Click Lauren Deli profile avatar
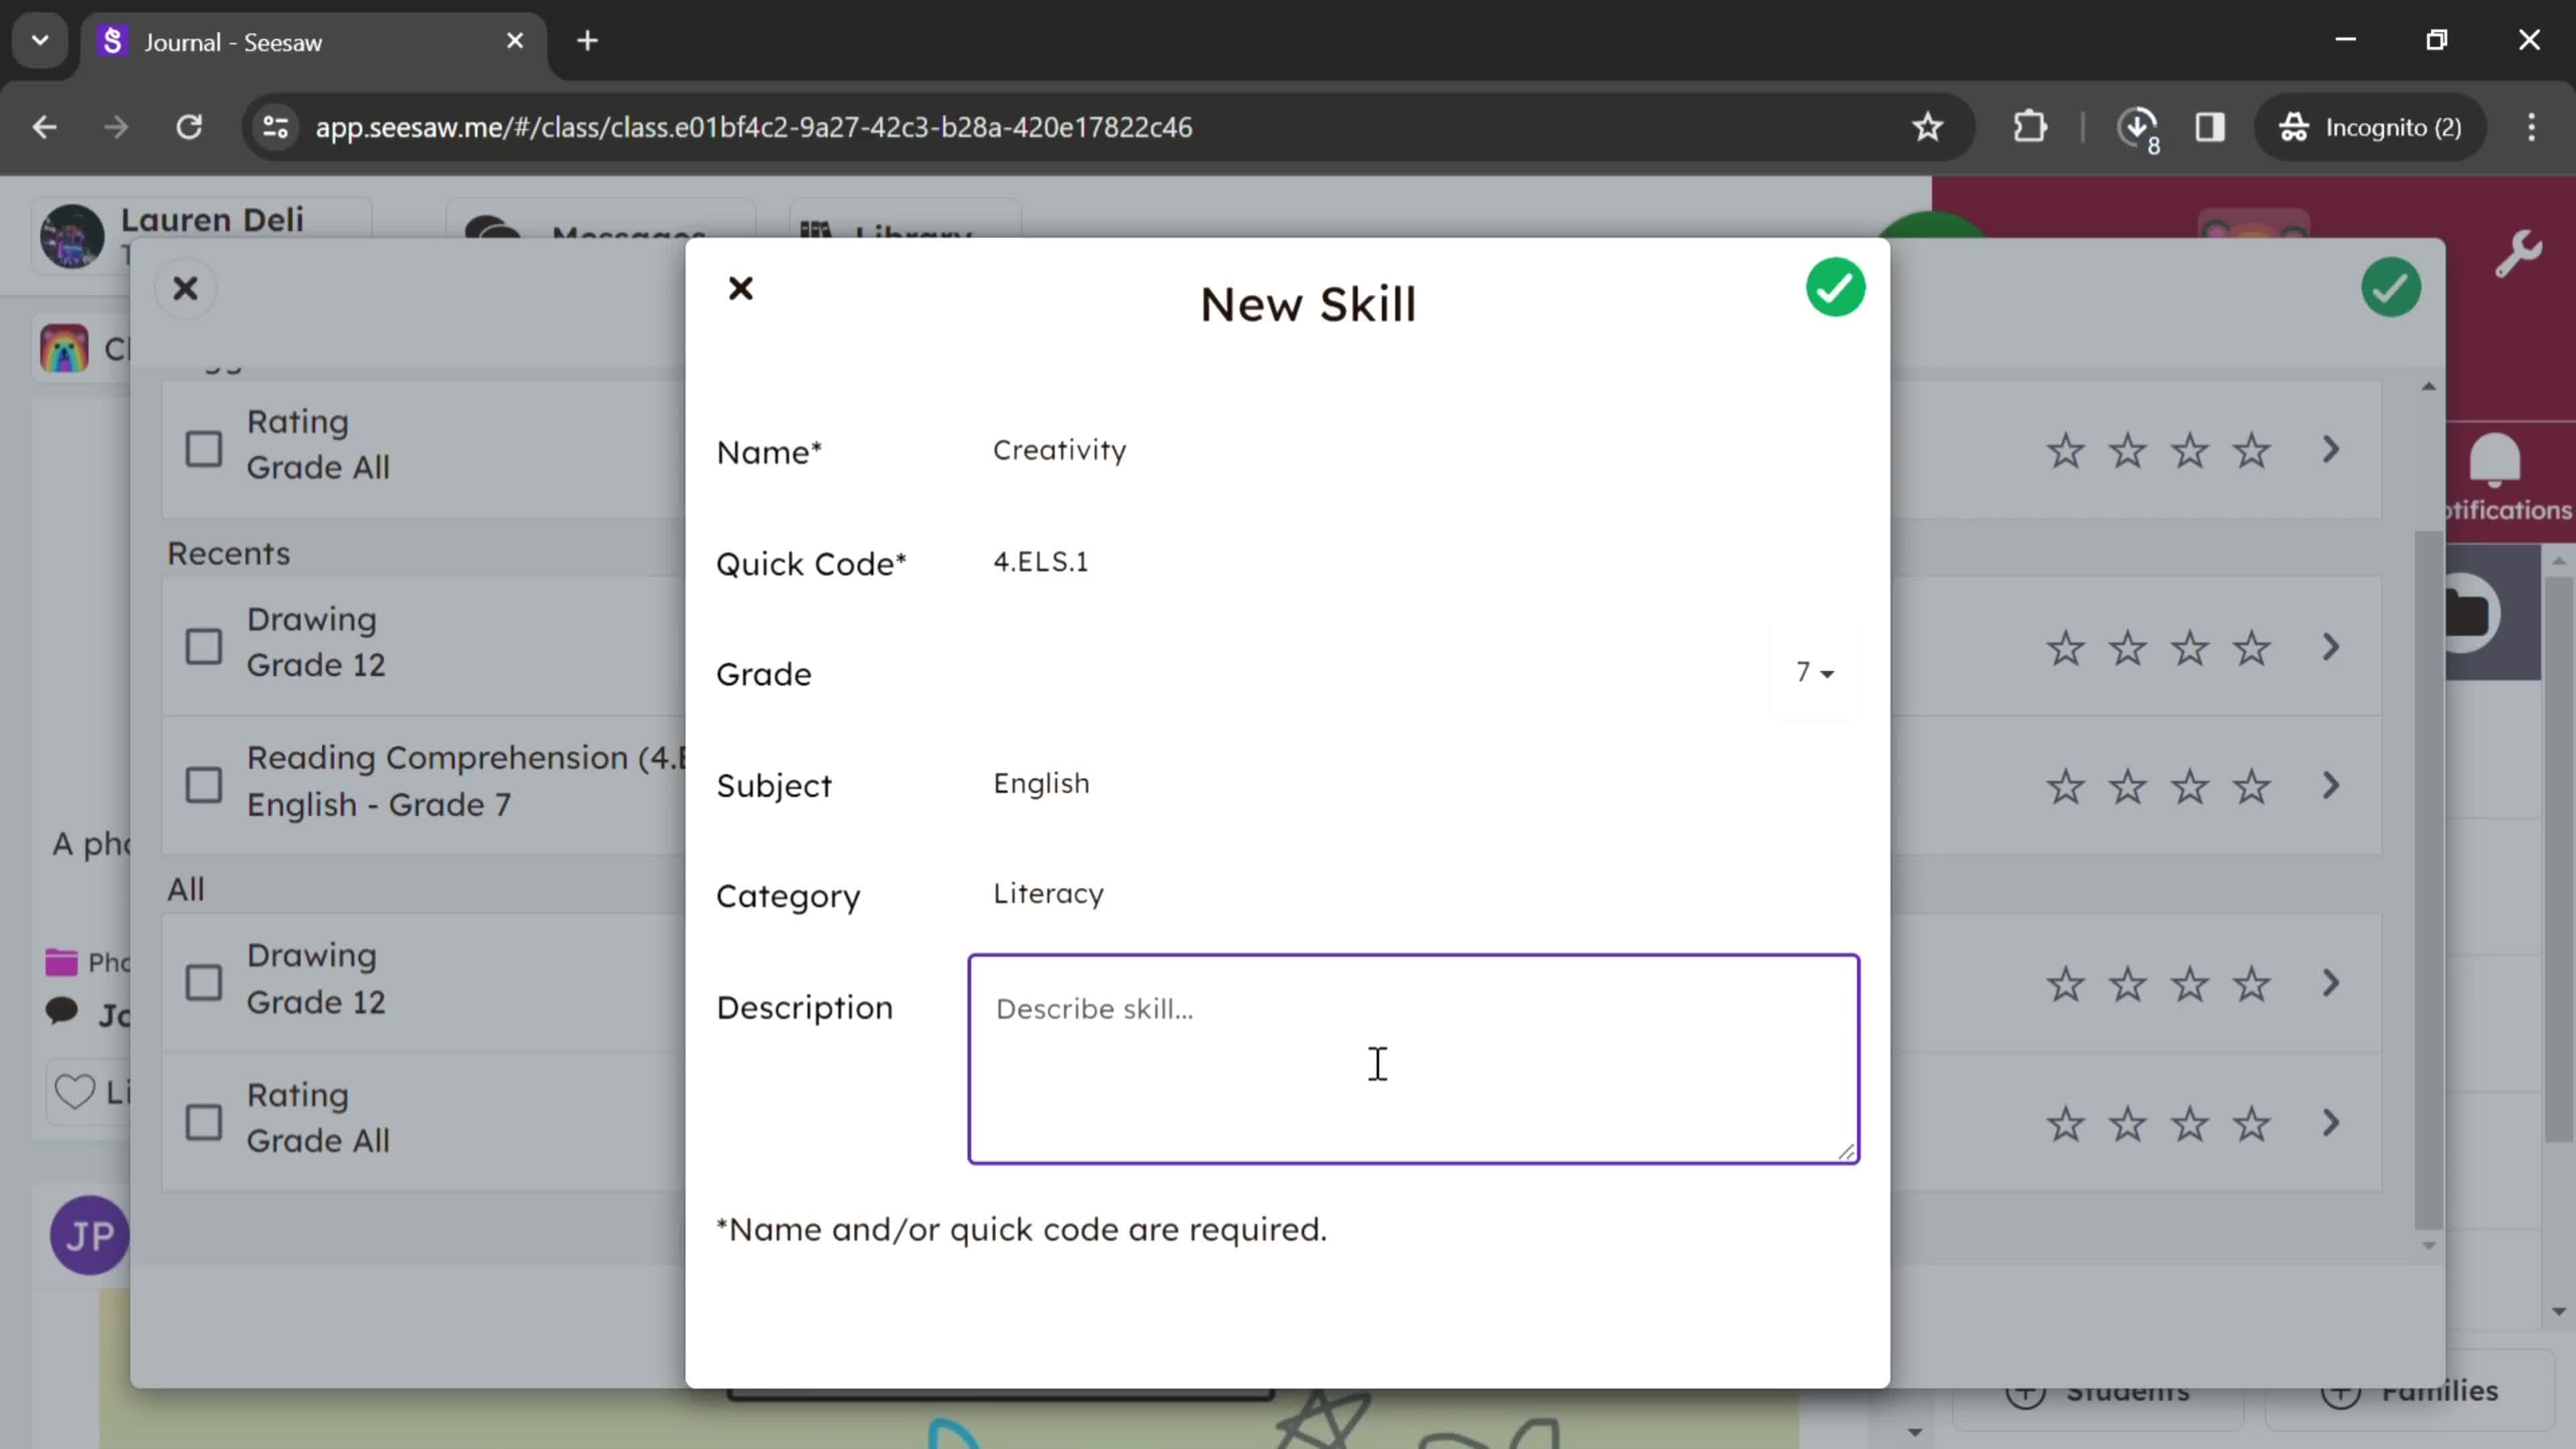This screenshot has width=2576, height=1449. (70, 231)
